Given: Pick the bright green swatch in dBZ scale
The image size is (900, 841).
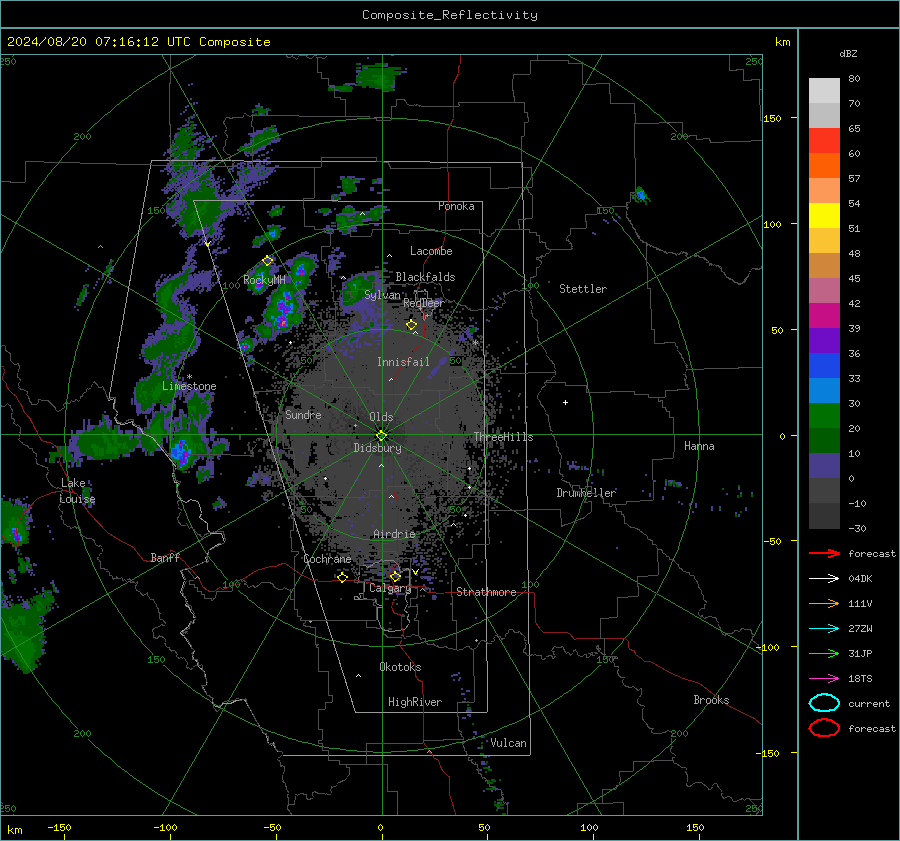Looking at the screenshot, I should [x=824, y=416].
